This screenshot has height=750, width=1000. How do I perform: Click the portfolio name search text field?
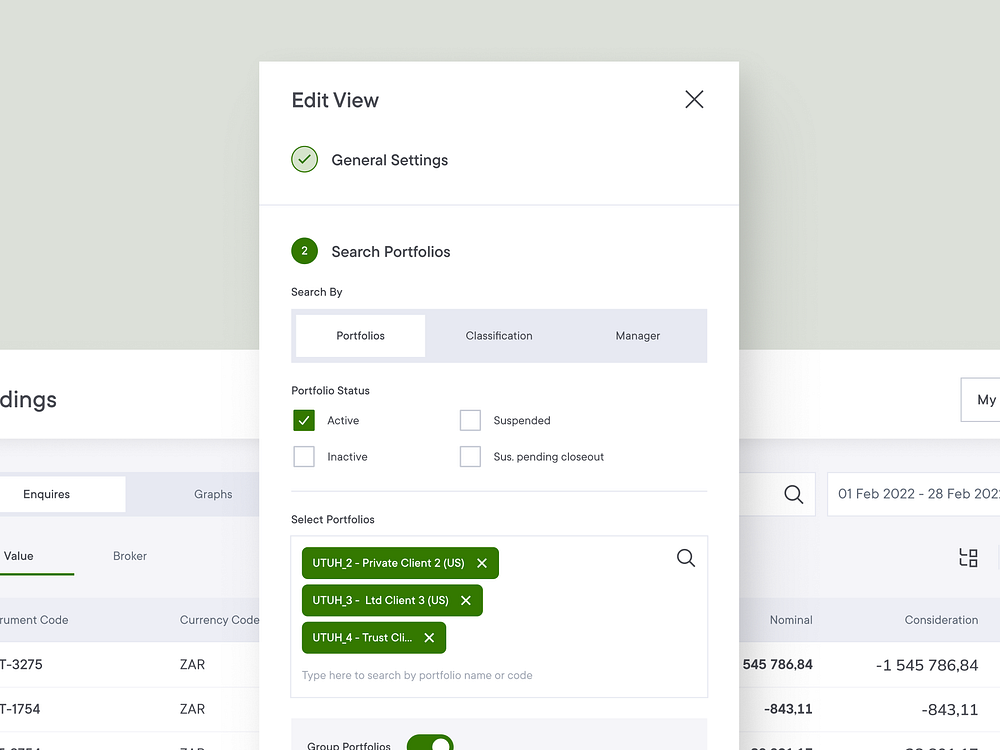450,675
